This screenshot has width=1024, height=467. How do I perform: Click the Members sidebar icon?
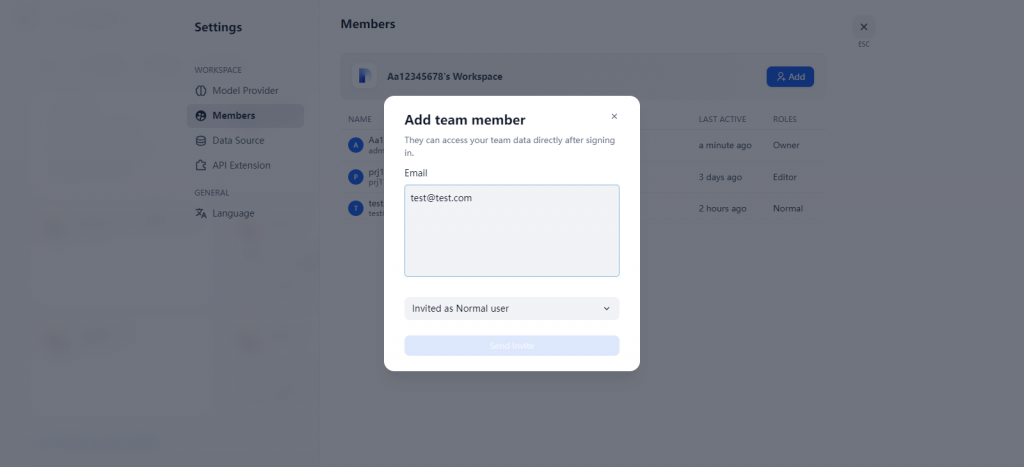click(x=201, y=116)
